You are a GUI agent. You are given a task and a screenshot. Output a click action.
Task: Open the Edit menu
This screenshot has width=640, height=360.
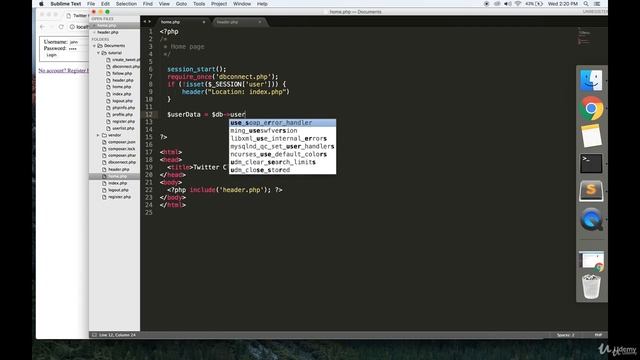105,4
